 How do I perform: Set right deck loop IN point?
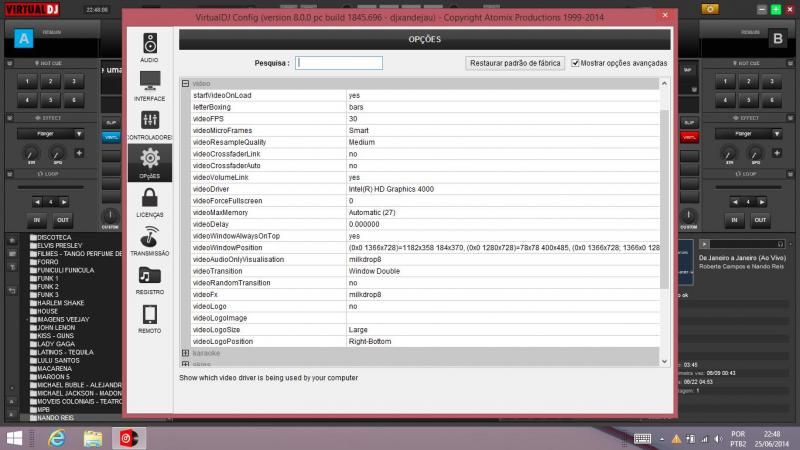coord(734,220)
